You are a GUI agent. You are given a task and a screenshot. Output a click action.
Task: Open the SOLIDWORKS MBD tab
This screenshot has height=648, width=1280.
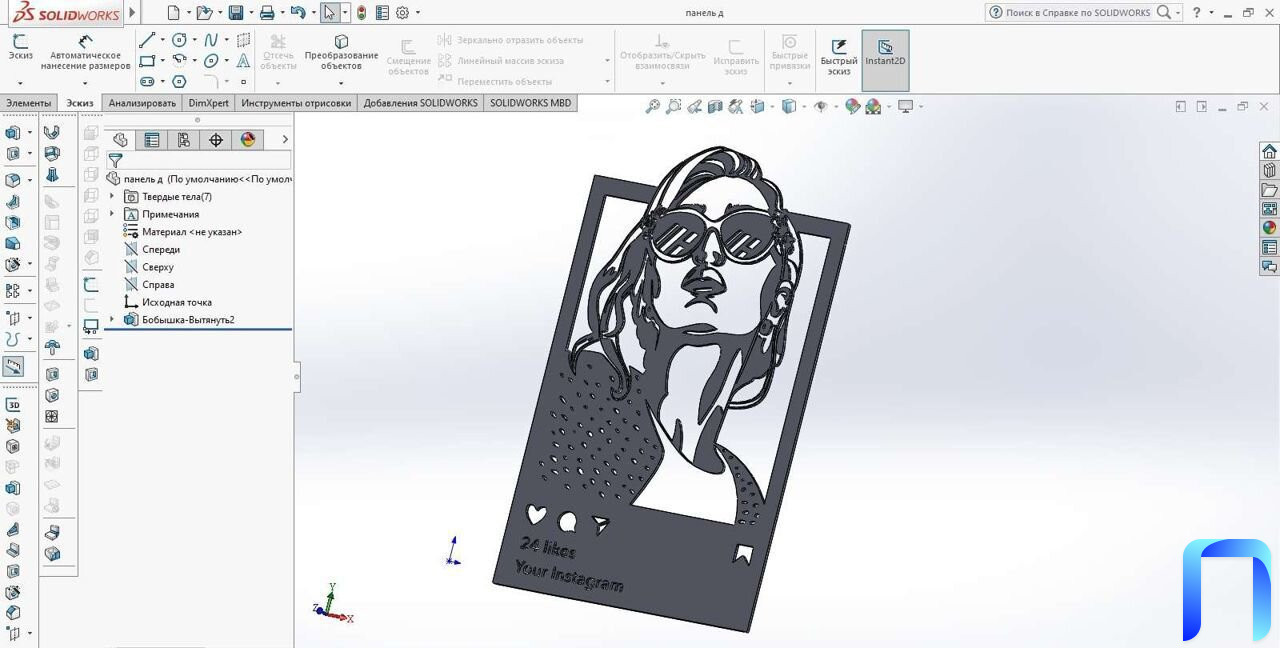coord(531,103)
